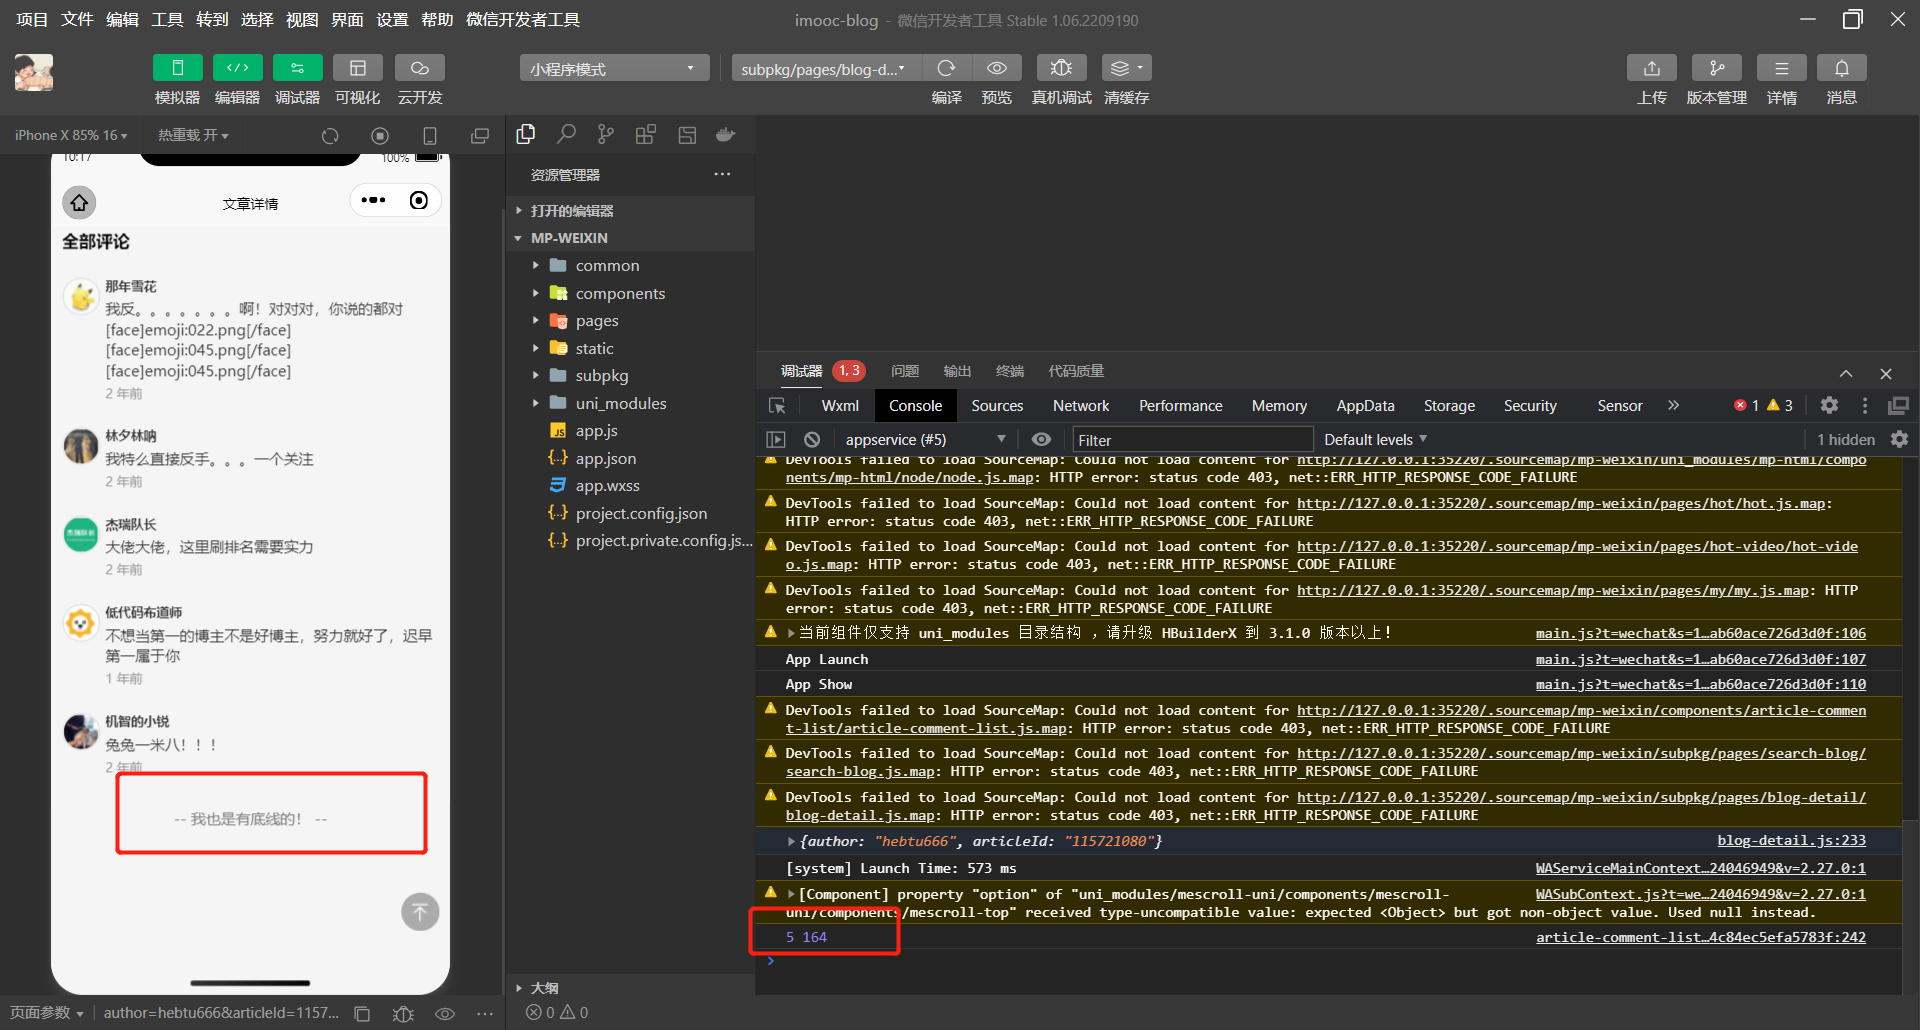Viewport: 1920px width, 1030px height.
Task: Open the simulator capsule menu dots
Action: (x=373, y=200)
